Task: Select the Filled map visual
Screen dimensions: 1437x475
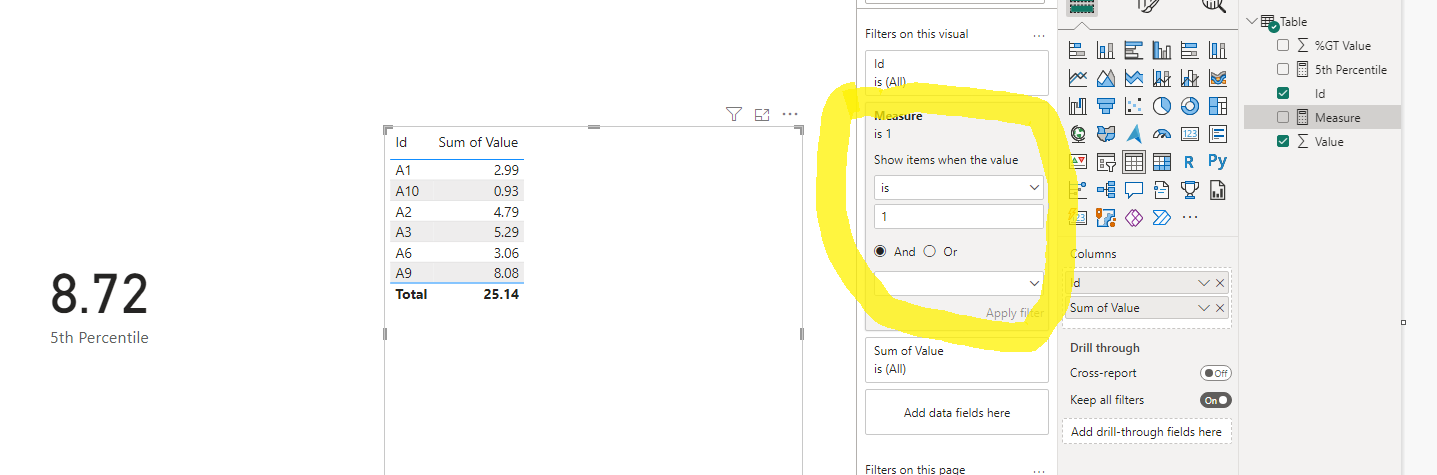Action: 1106,134
